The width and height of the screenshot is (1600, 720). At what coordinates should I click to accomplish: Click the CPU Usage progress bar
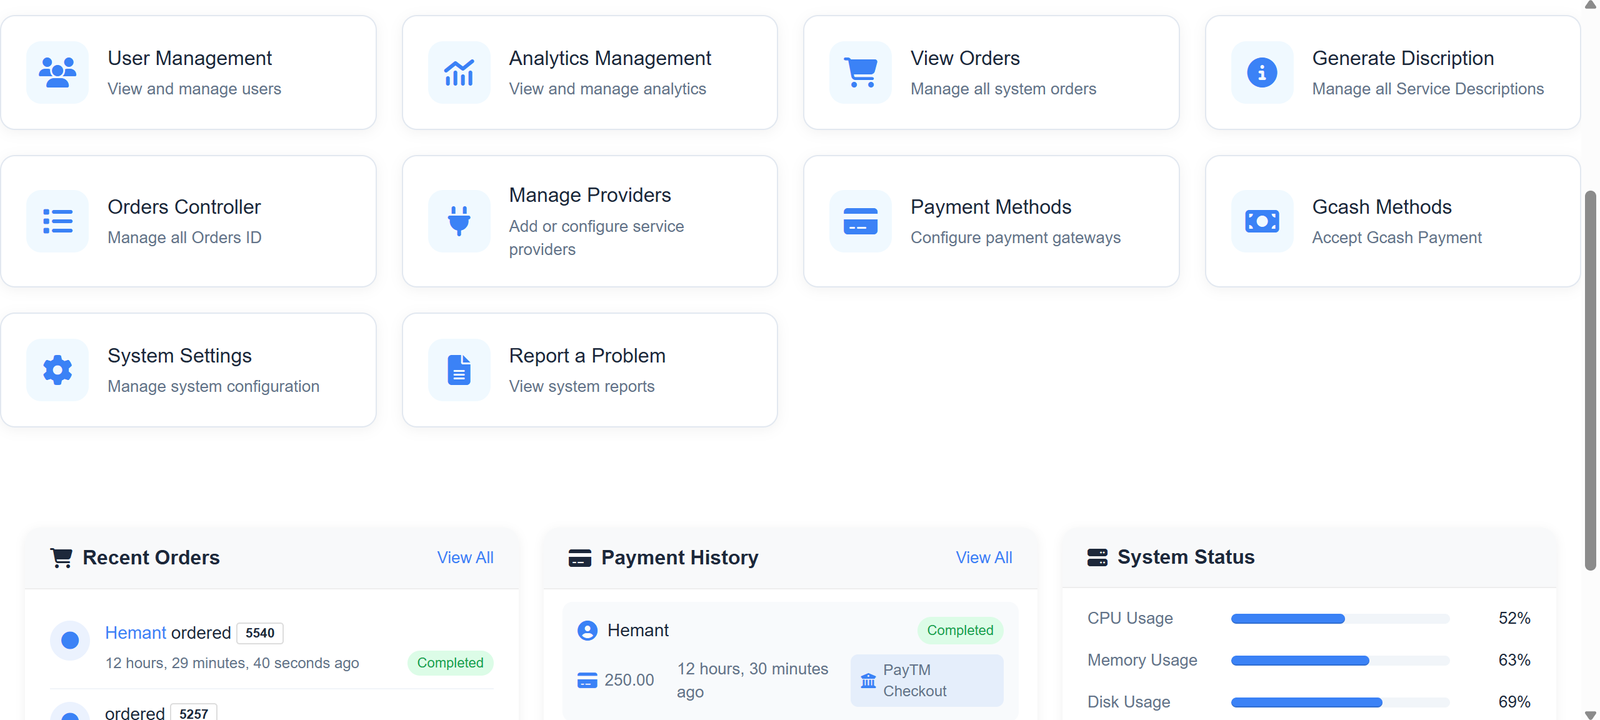point(1339,619)
